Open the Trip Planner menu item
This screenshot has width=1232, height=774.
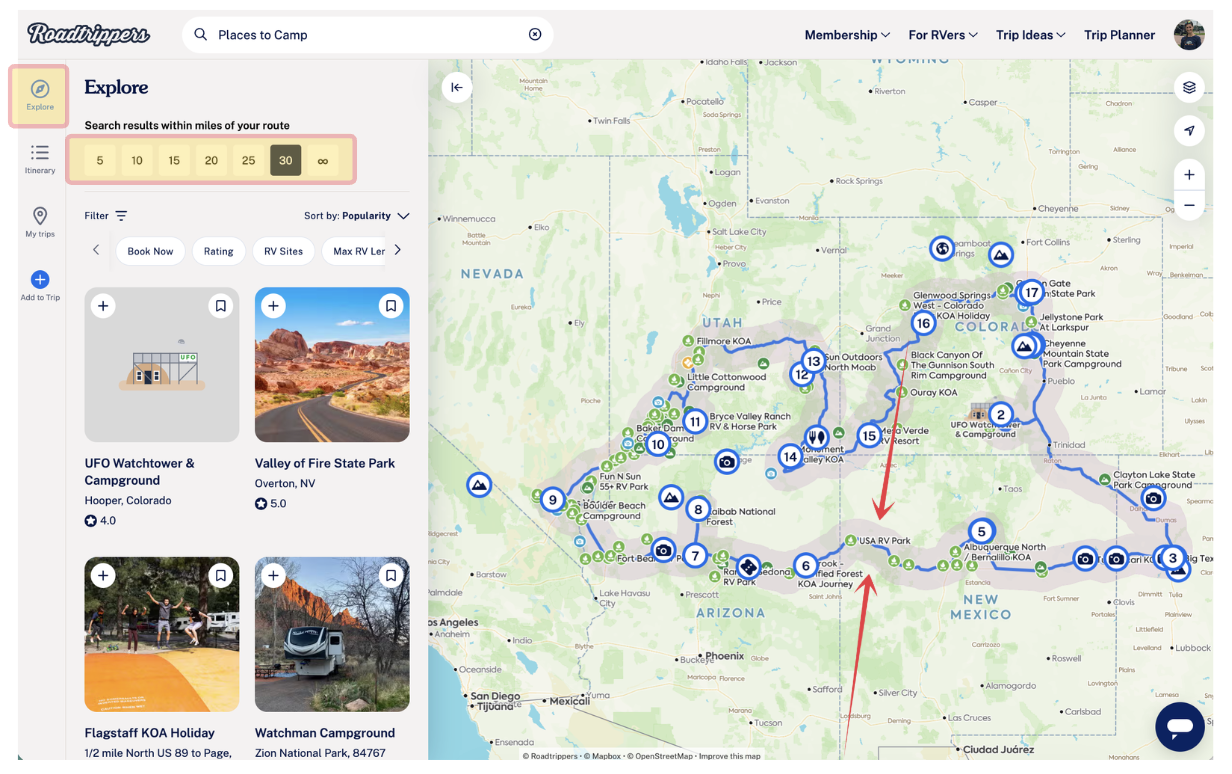click(1119, 34)
